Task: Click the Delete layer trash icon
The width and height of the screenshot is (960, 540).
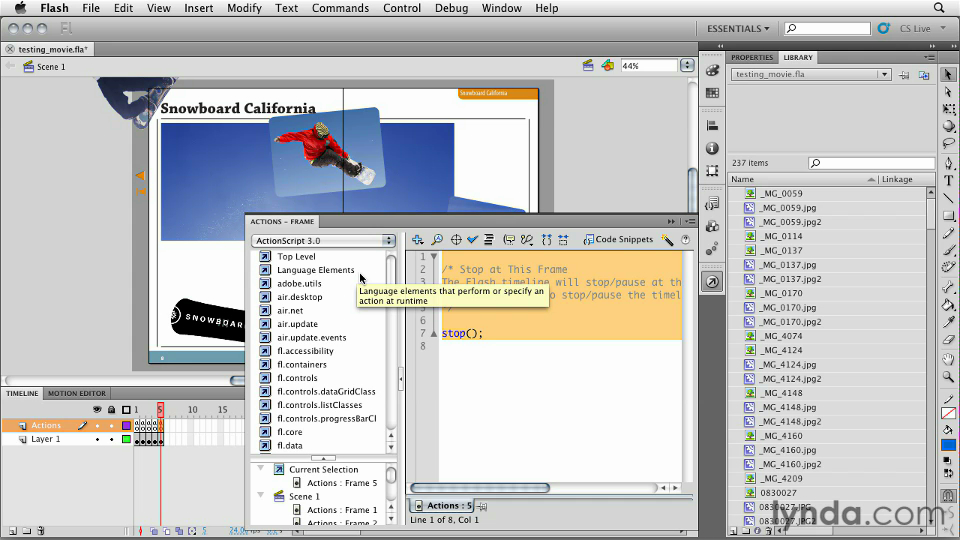Action: coord(41,531)
